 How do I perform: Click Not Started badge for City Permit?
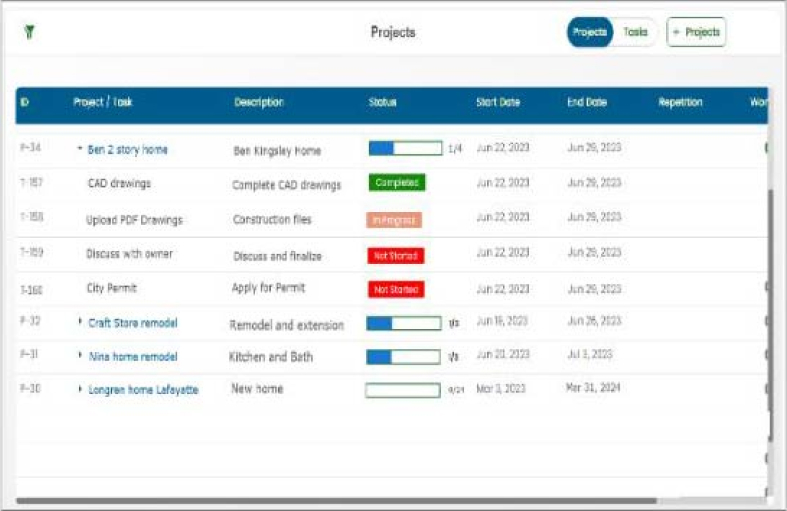396,289
